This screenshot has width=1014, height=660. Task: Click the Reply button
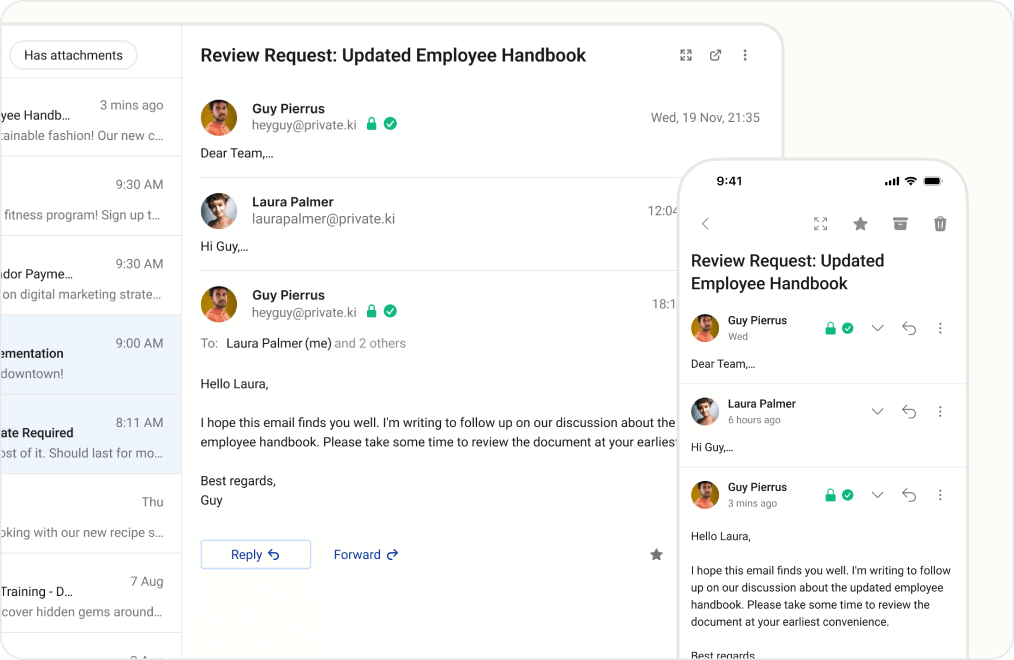[x=255, y=554]
